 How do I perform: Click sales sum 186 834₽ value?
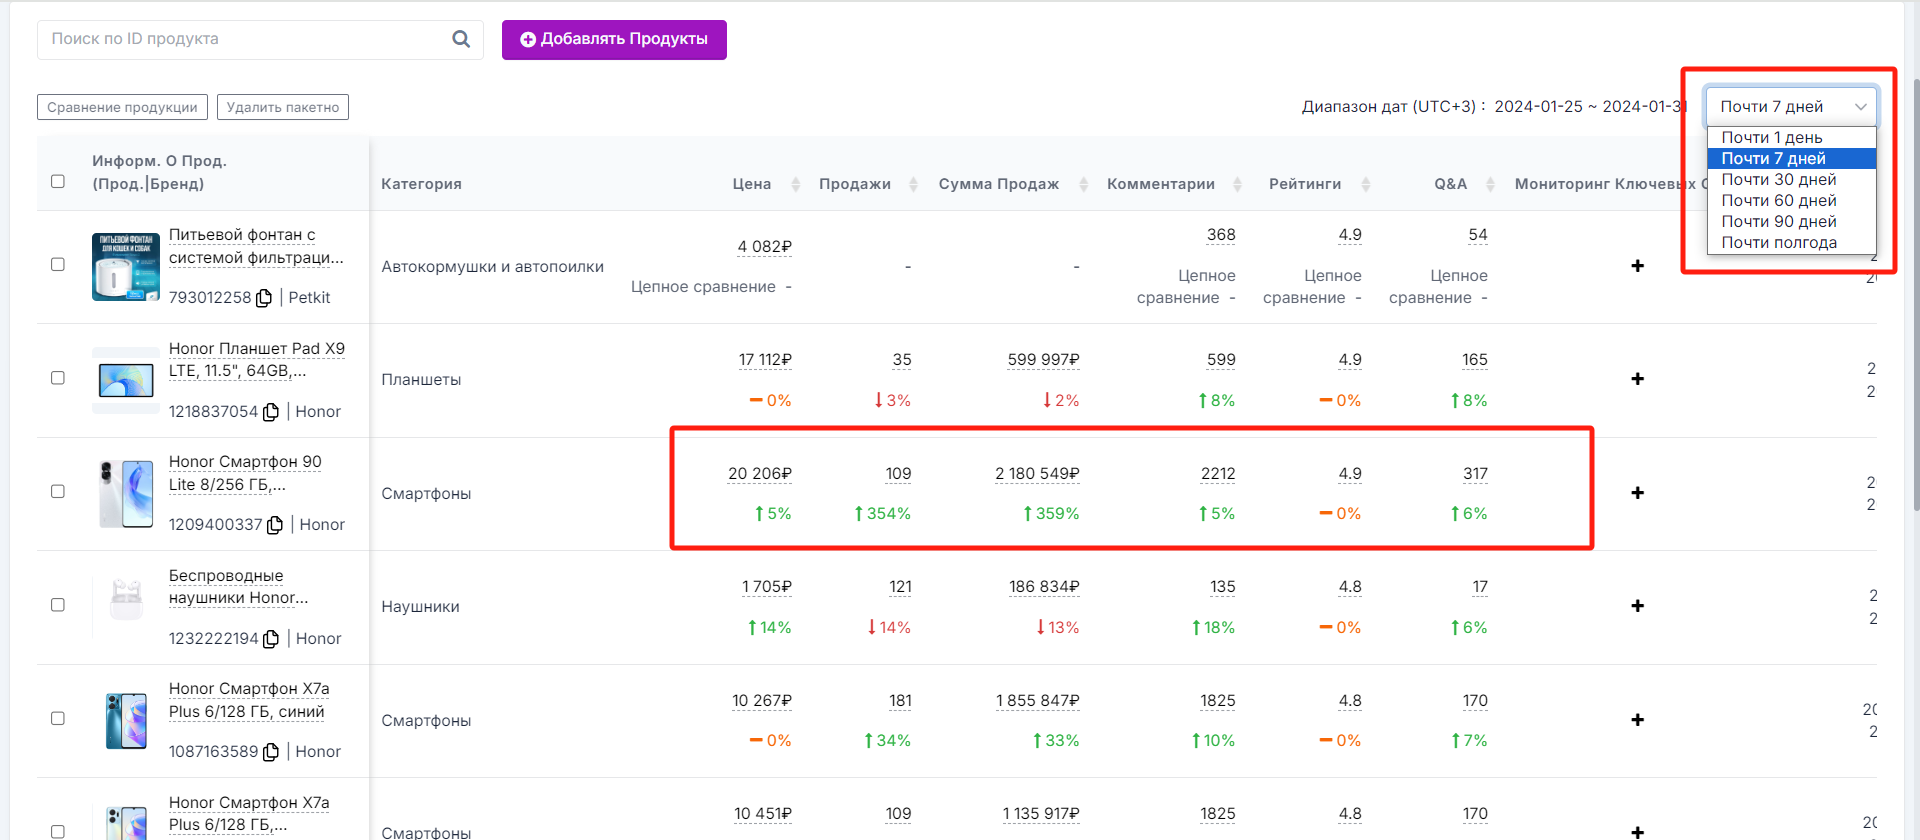tap(1044, 587)
